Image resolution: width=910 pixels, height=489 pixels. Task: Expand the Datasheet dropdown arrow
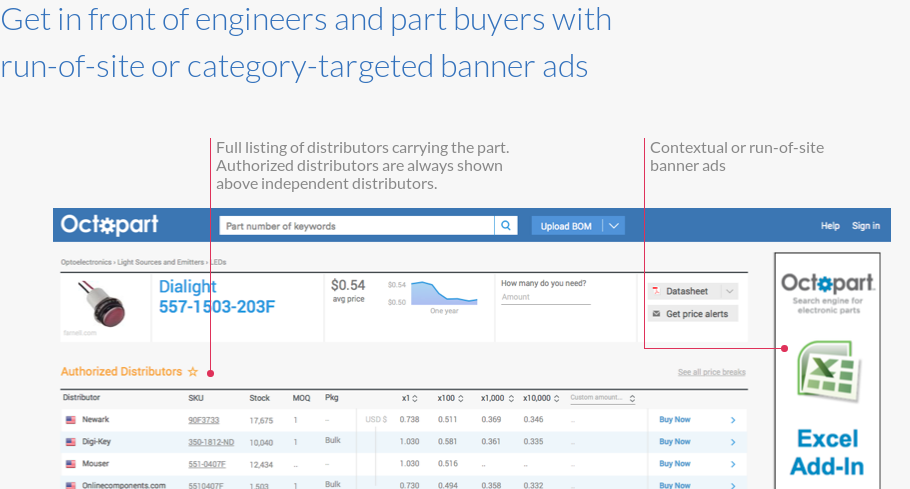730,291
